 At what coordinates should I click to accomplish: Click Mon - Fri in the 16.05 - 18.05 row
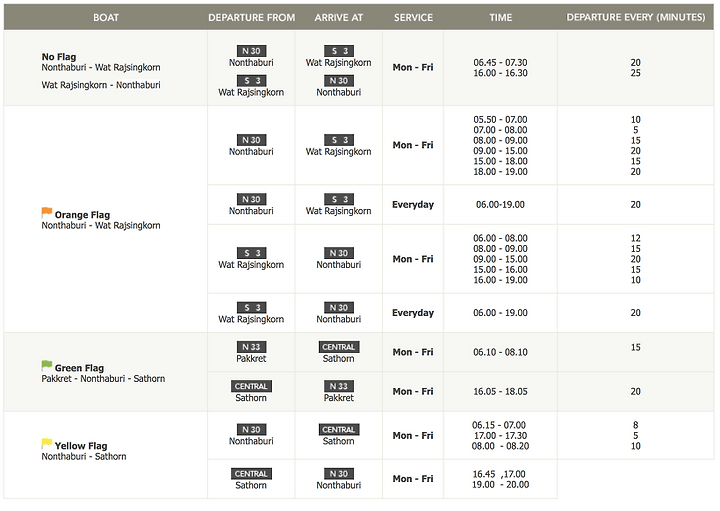(413, 392)
